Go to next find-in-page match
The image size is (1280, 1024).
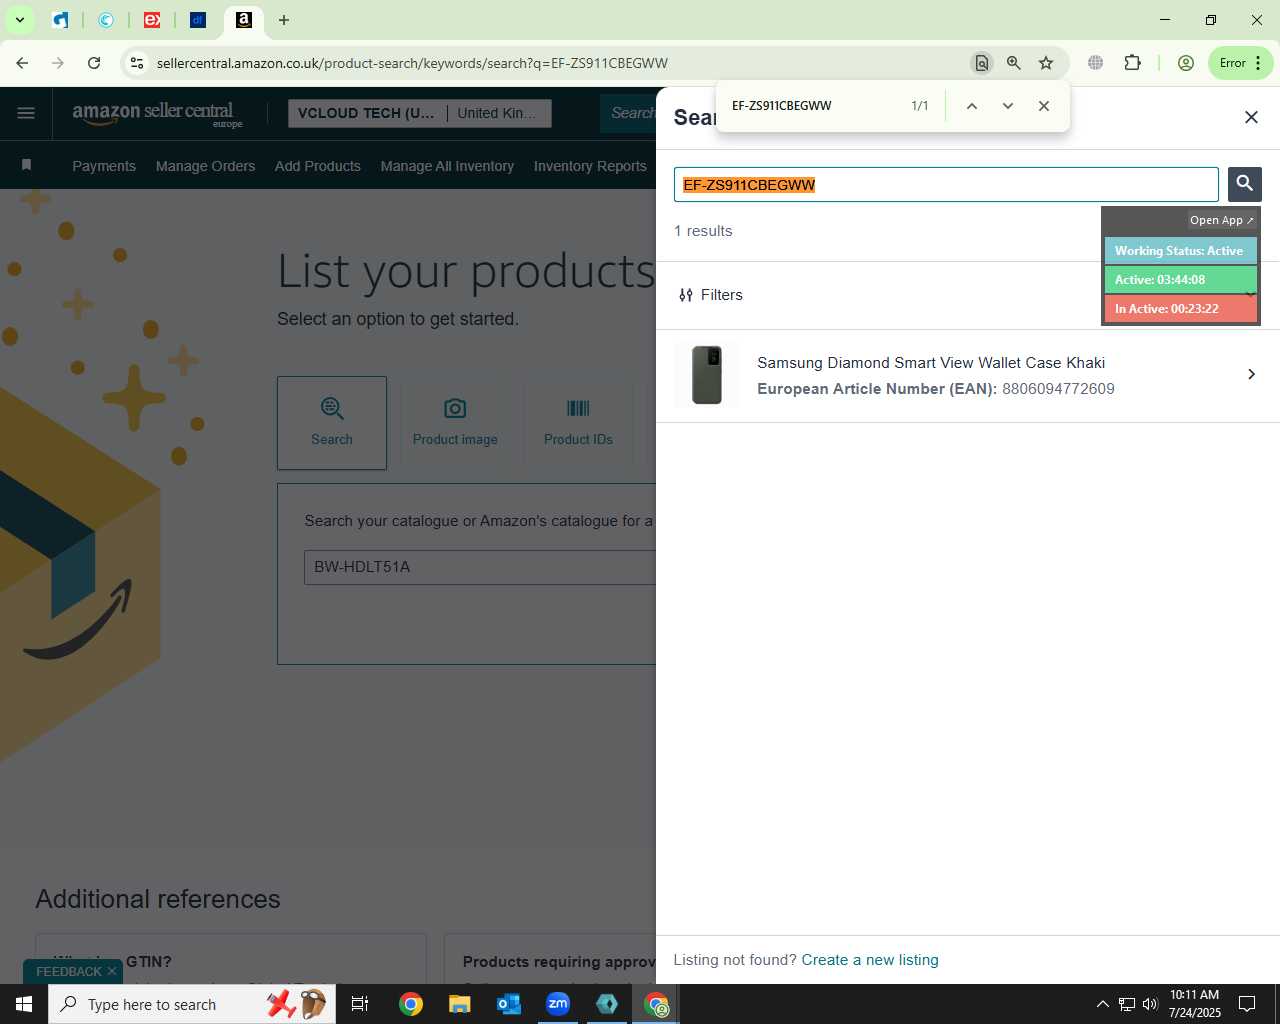(x=1007, y=106)
